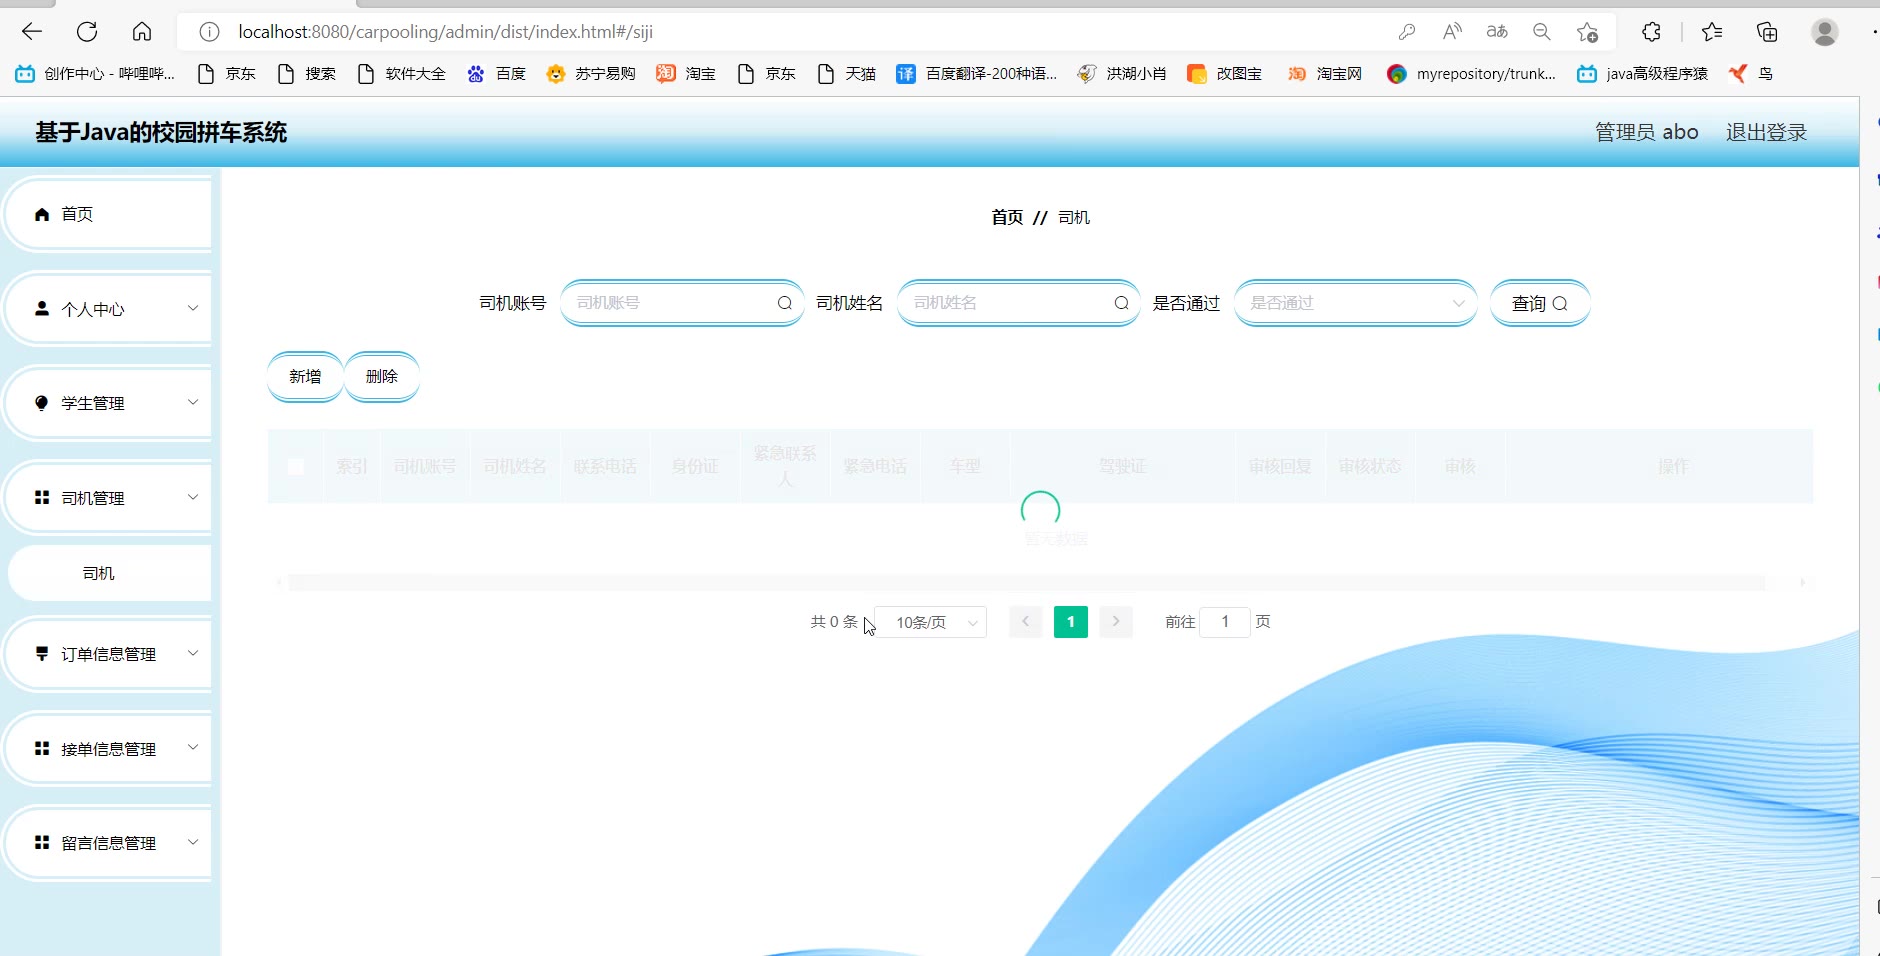Click the 新增 button
This screenshot has width=1880, height=956.
305,376
